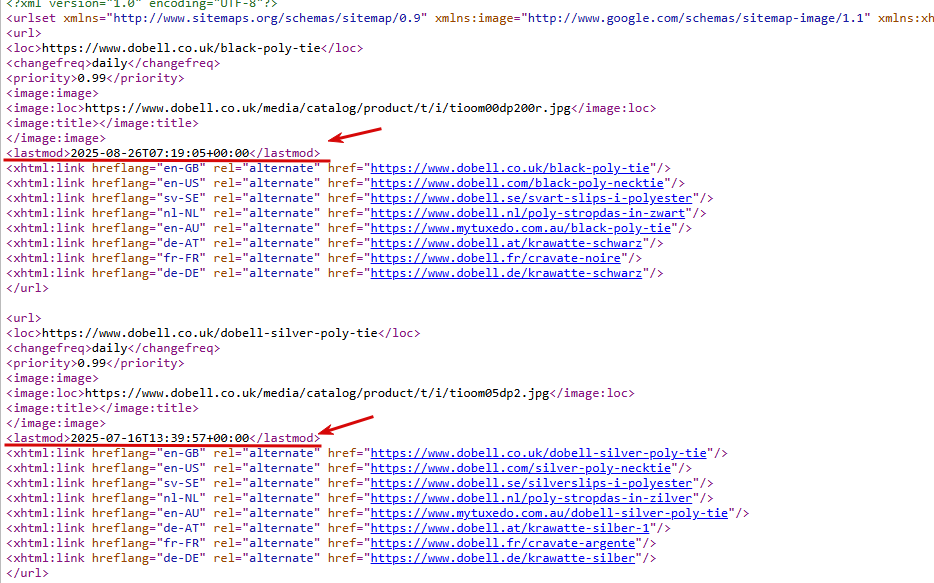Click the first priority 0.99 line
Viewport: 934px width, 583px height.
[95, 78]
